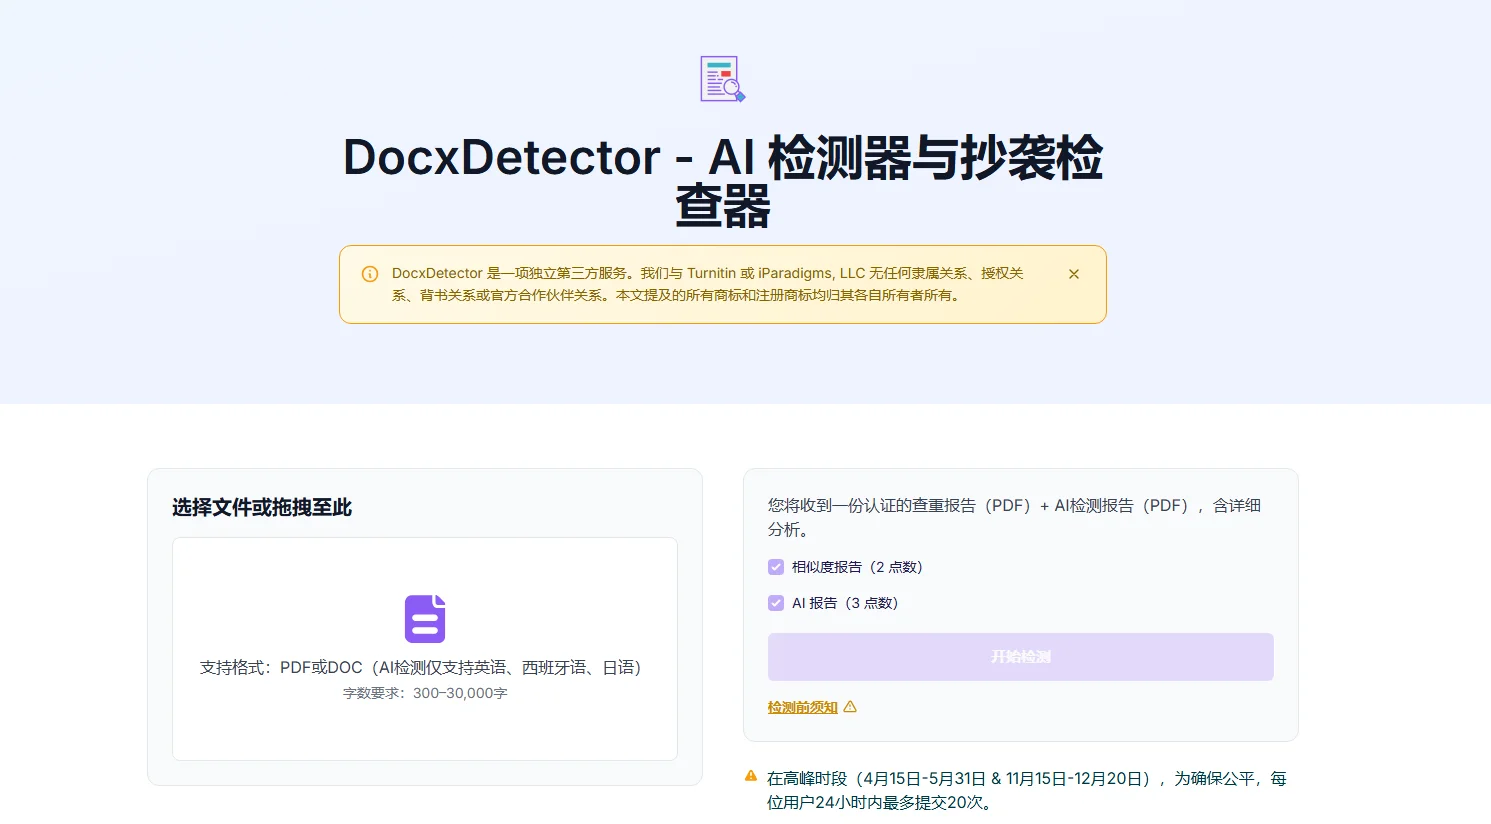Click the DocxDetector - AI 检测器与抄袭检查器 title
Image resolution: width=1491 pixels, height=824 pixels.
click(x=723, y=182)
